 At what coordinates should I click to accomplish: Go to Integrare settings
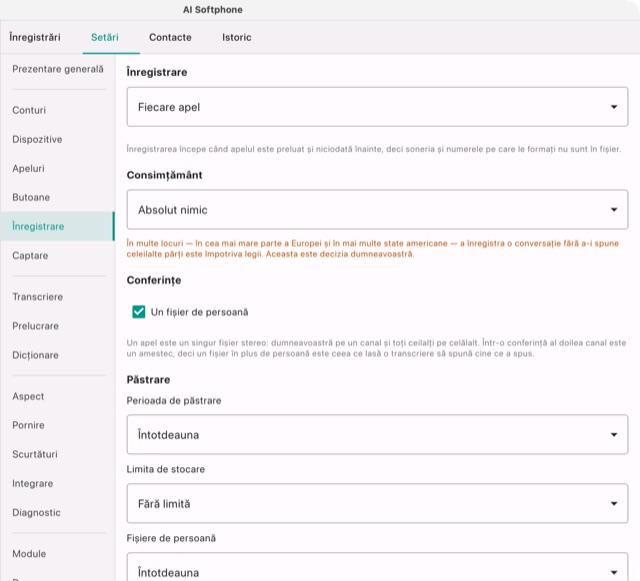[x=58, y=483]
